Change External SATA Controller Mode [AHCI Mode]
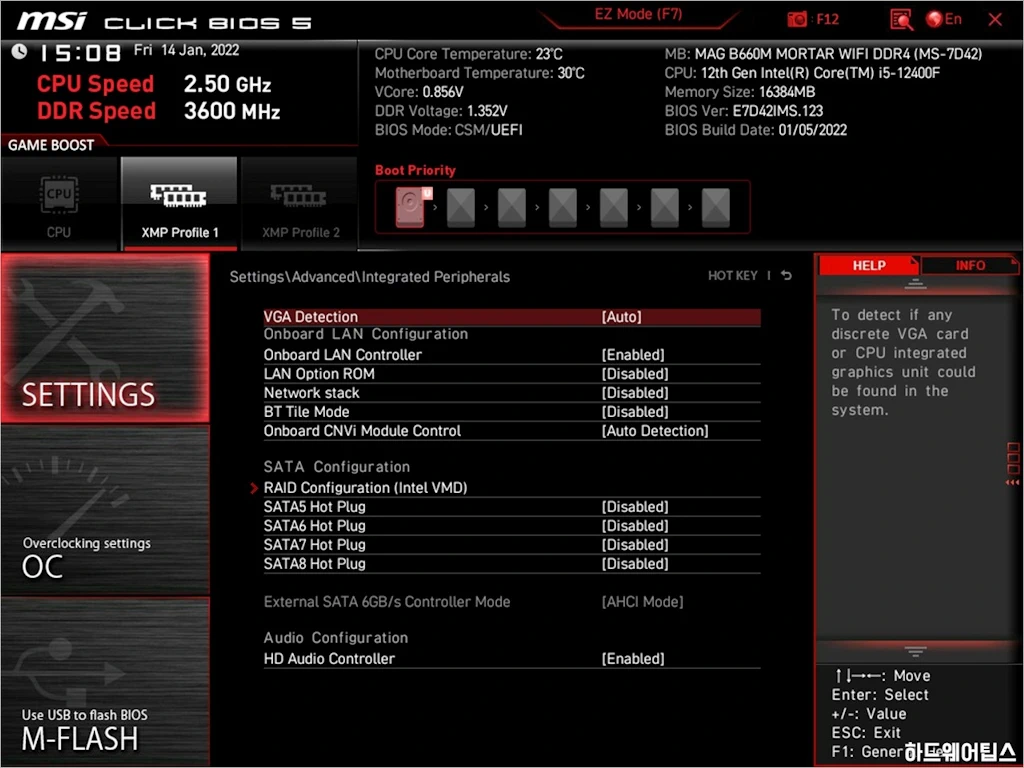Viewport: 1024px width, 768px height. tap(642, 601)
